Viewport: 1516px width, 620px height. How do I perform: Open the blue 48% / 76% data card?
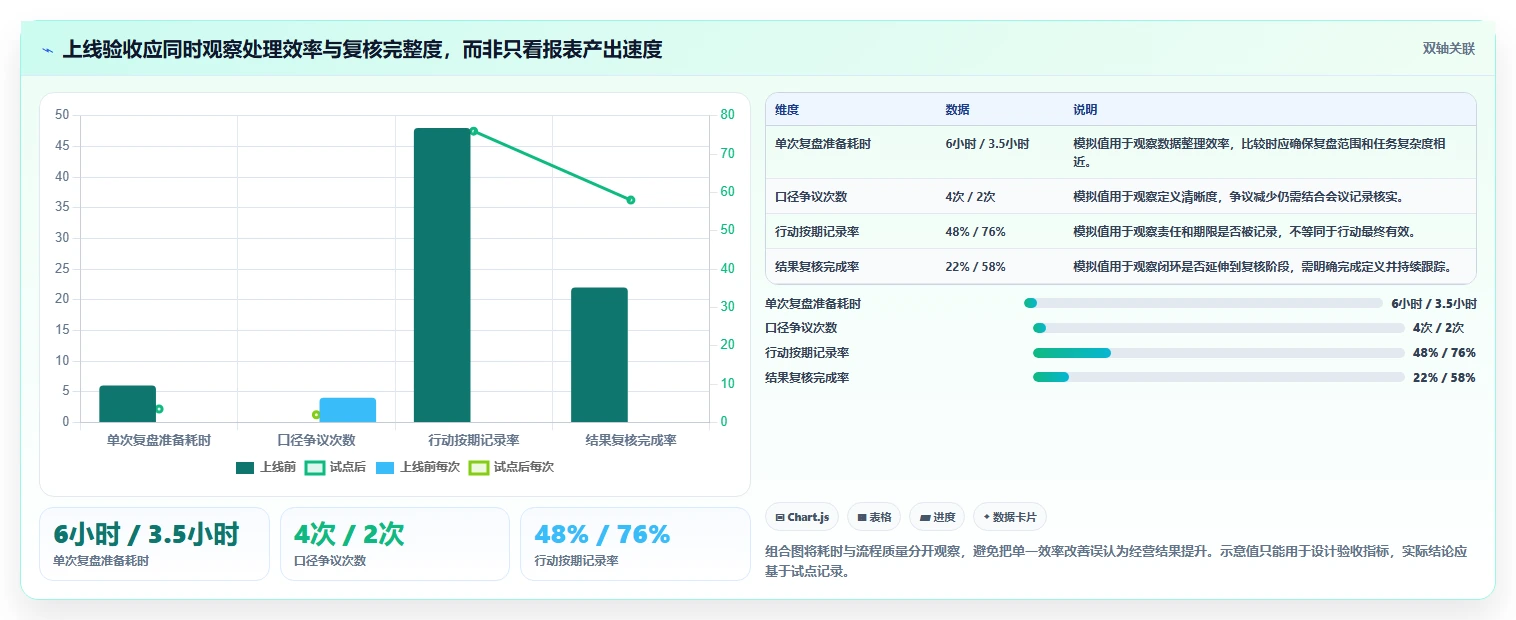point(635,544)
